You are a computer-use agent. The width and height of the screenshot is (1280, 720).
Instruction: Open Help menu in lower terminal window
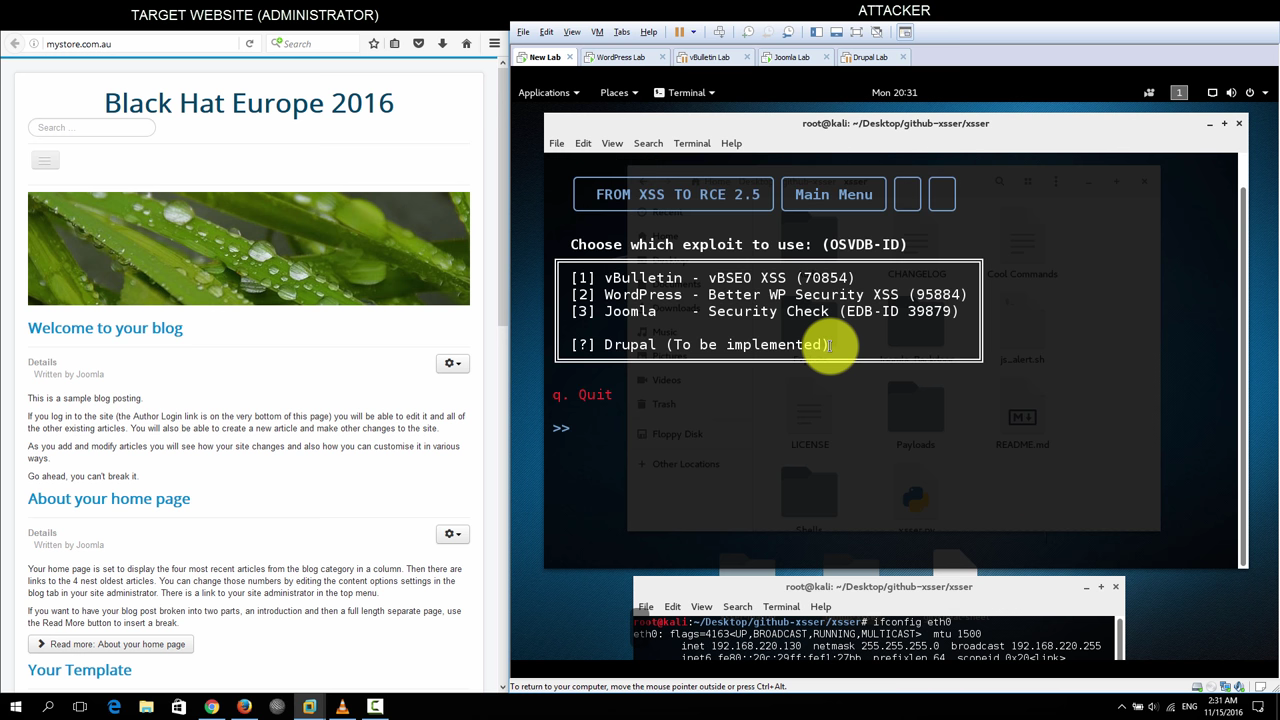821,606
